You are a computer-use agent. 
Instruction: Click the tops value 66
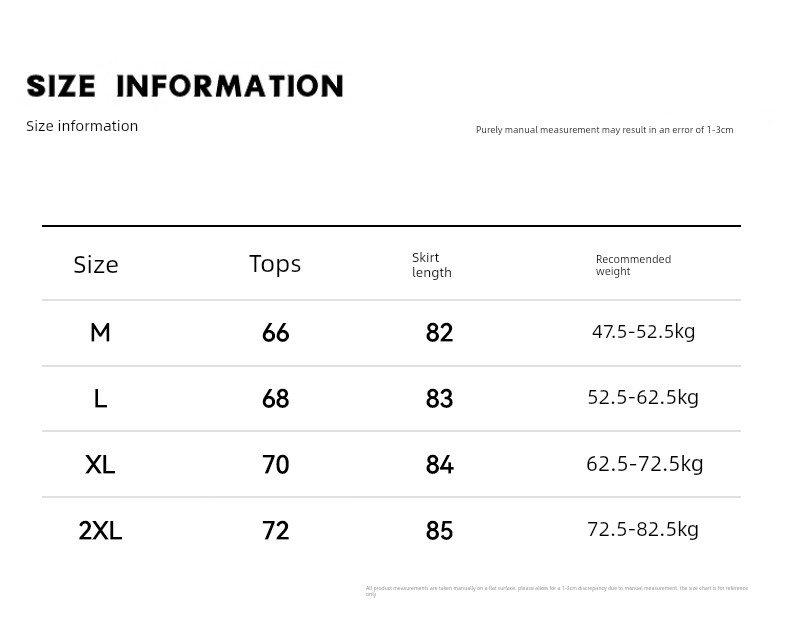[276, 333]
